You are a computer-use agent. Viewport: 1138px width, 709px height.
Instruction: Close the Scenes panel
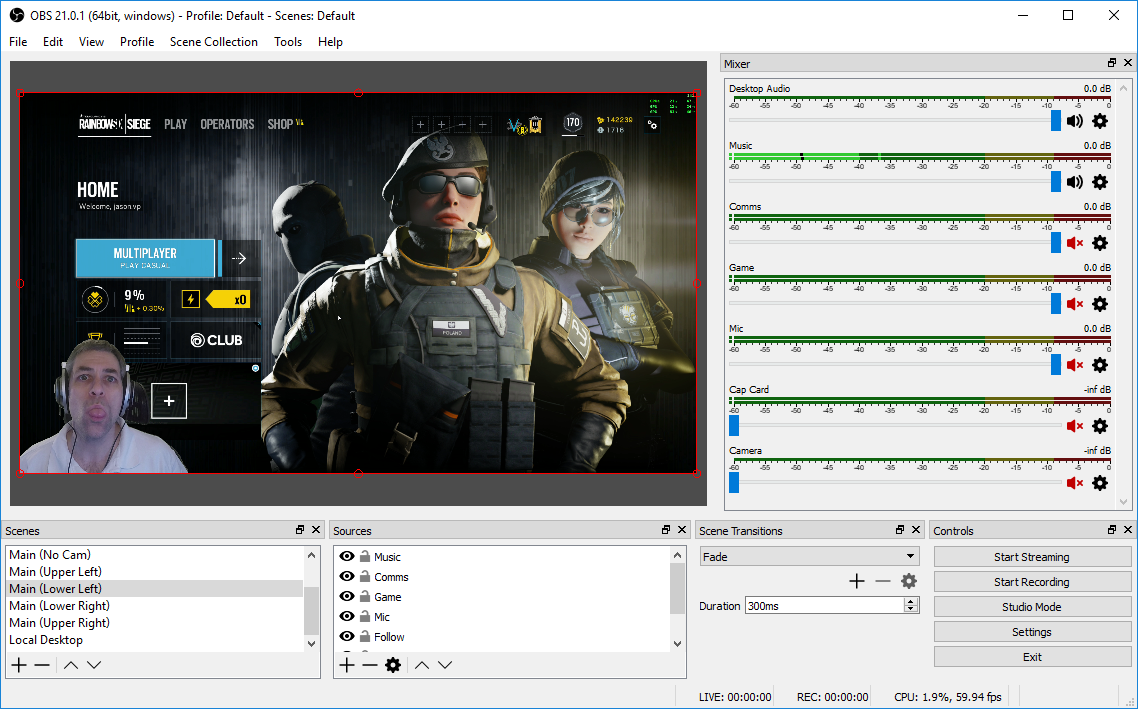point(316,530)
